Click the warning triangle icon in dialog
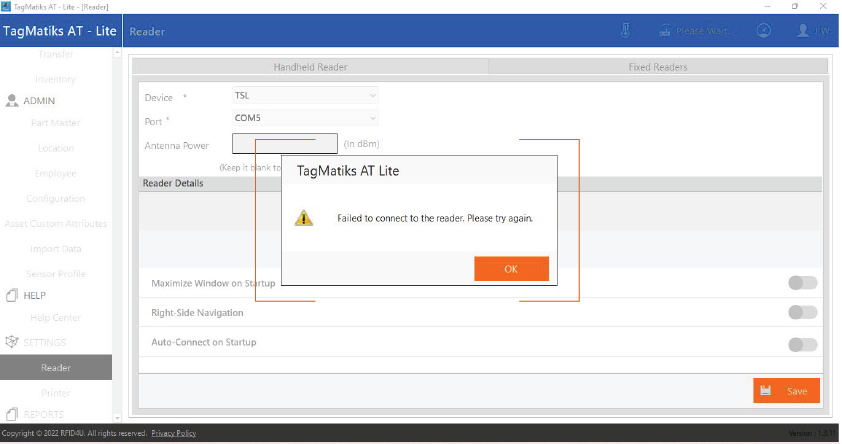842x444 pixels. [x=303, y=218]
